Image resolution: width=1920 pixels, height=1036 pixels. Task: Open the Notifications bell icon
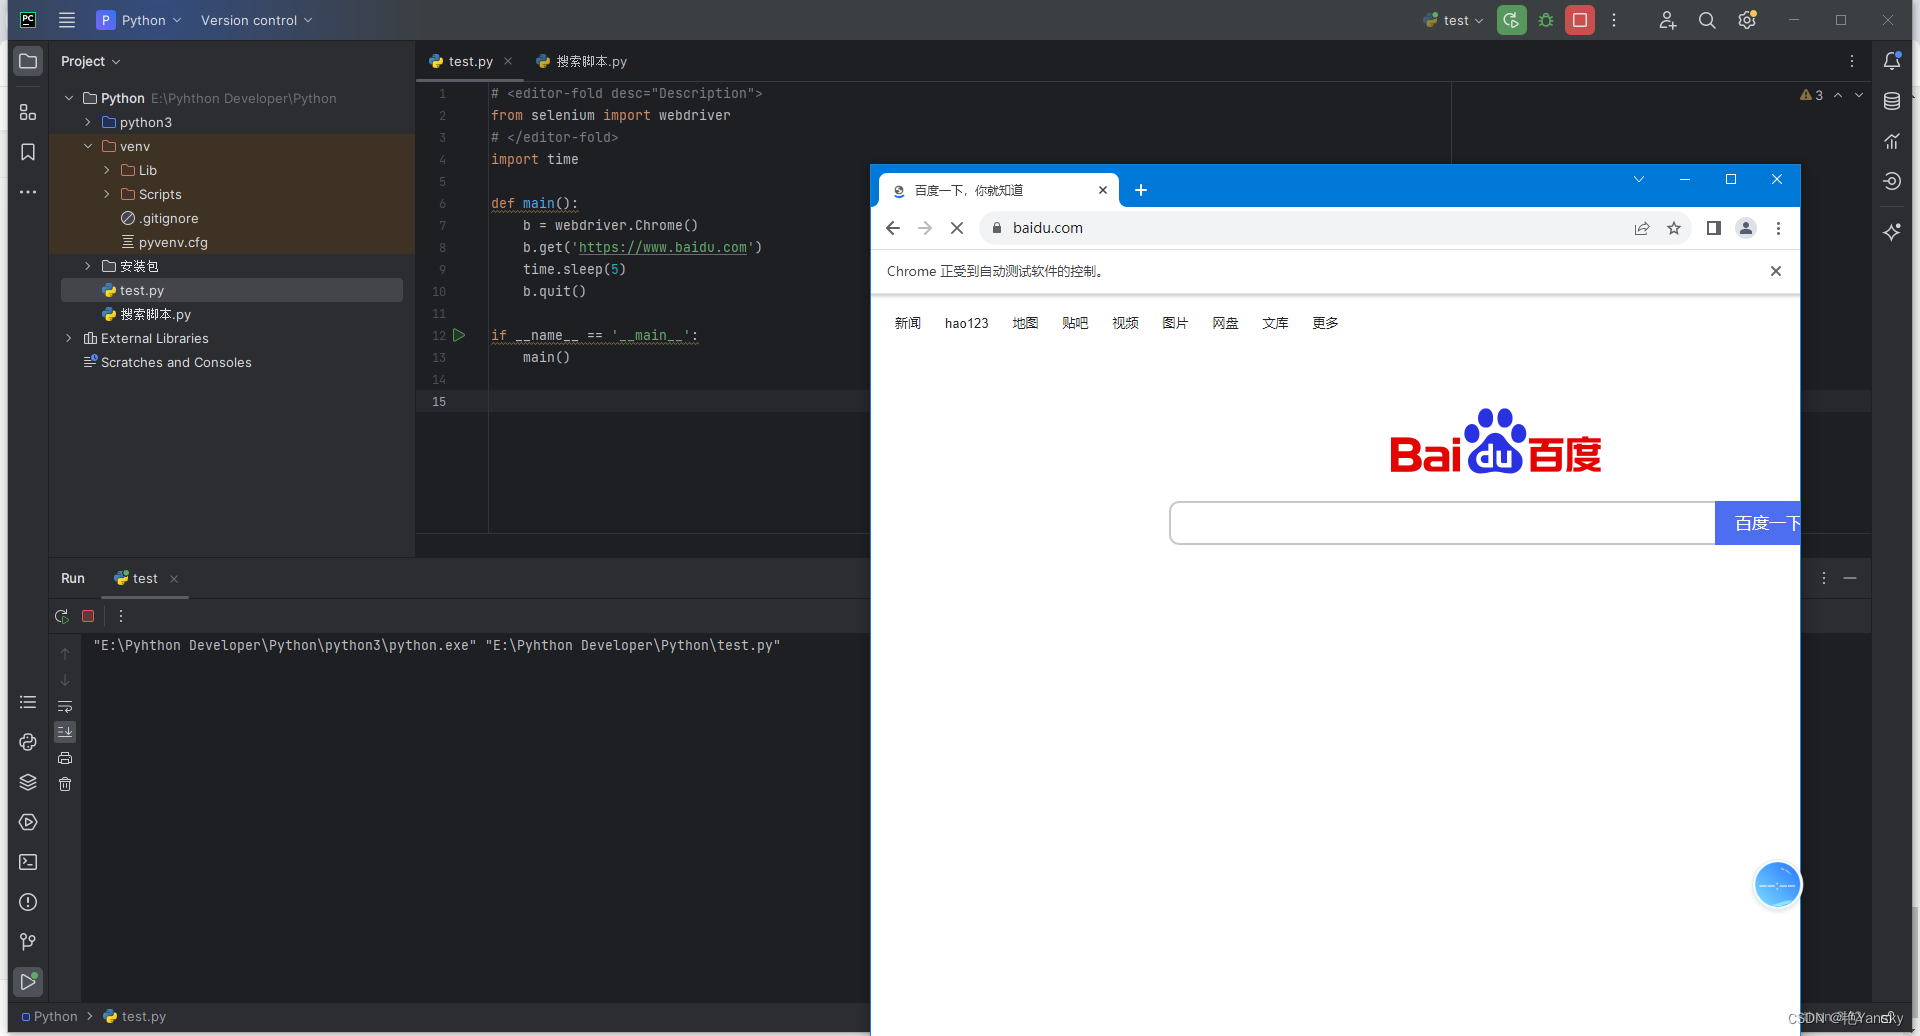point(1892,61)
